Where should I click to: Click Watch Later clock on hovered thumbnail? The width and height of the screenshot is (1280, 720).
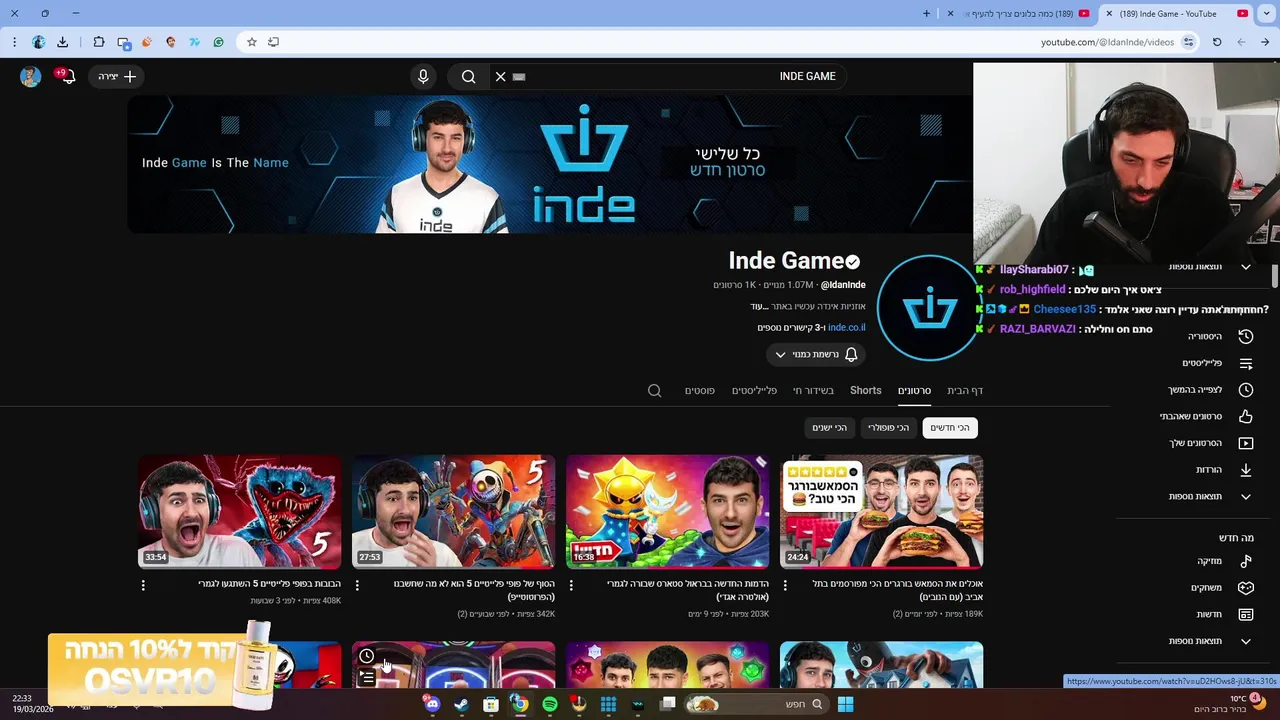(x=367, y=657)
